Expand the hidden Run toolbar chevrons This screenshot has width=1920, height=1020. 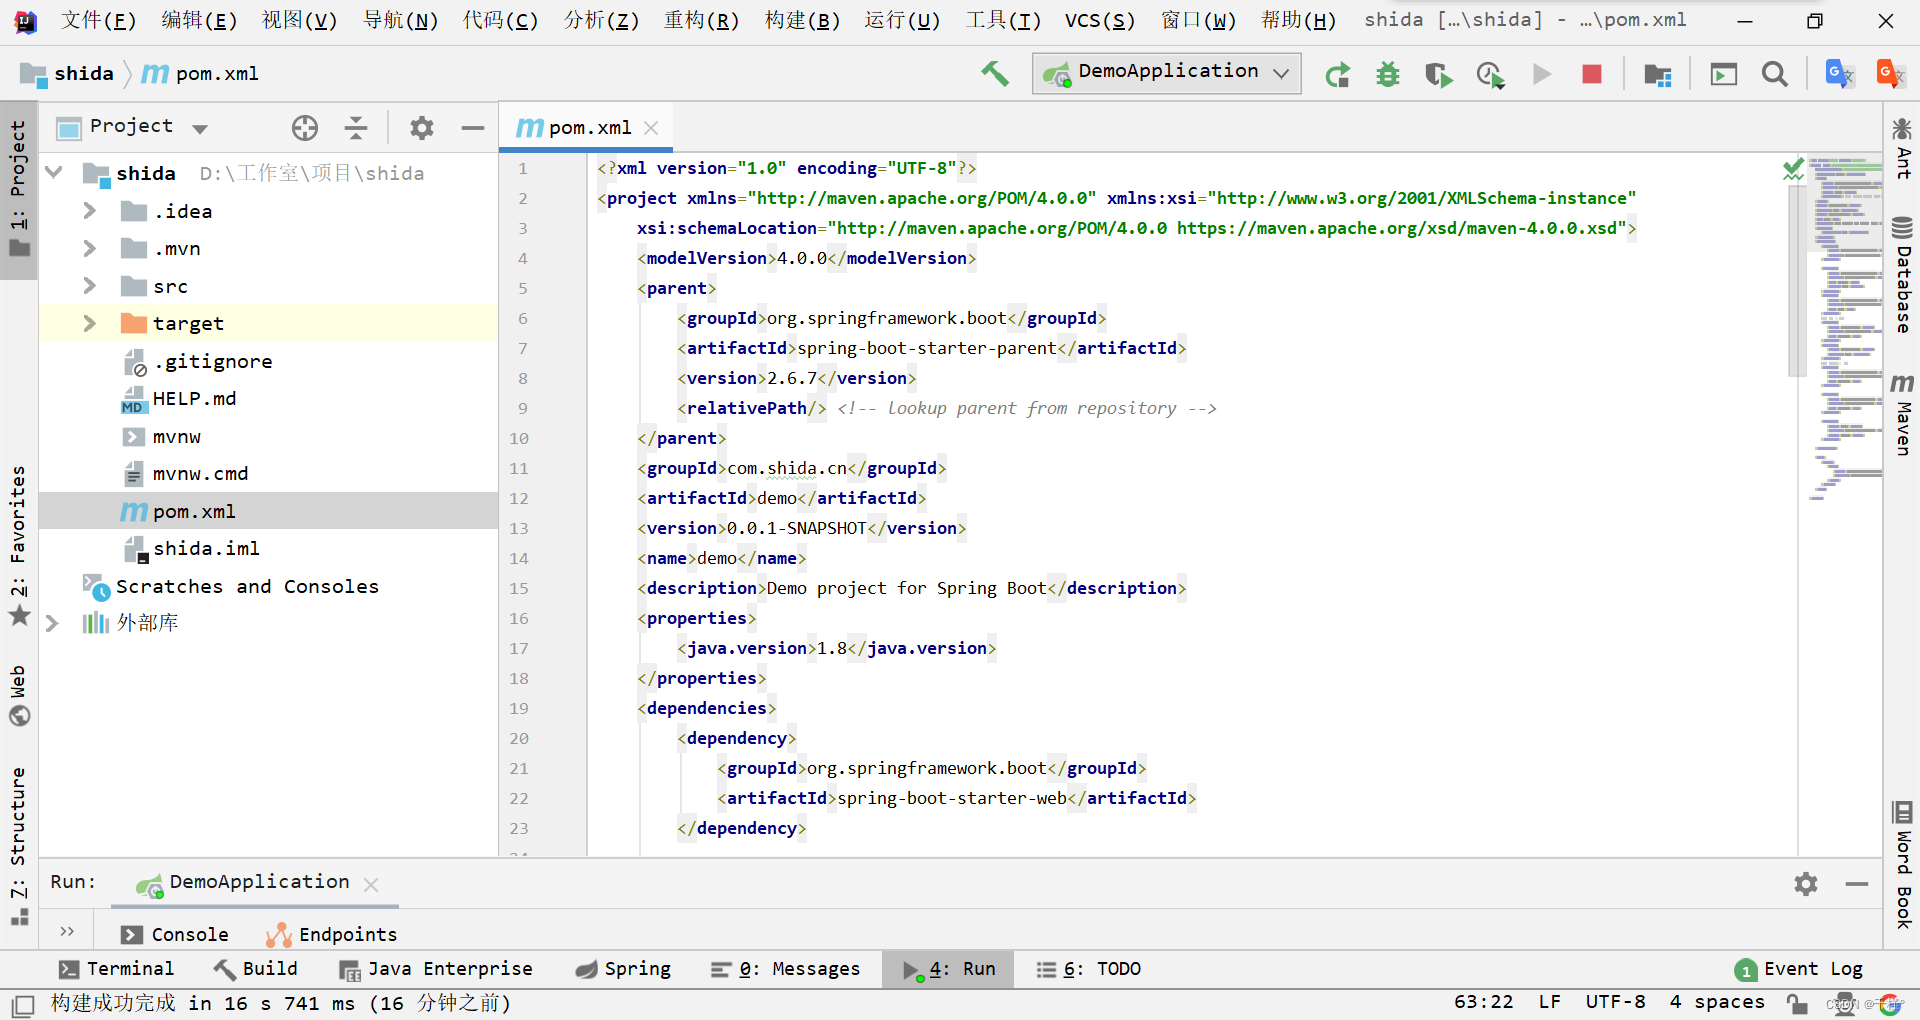[x=67, y=931]
